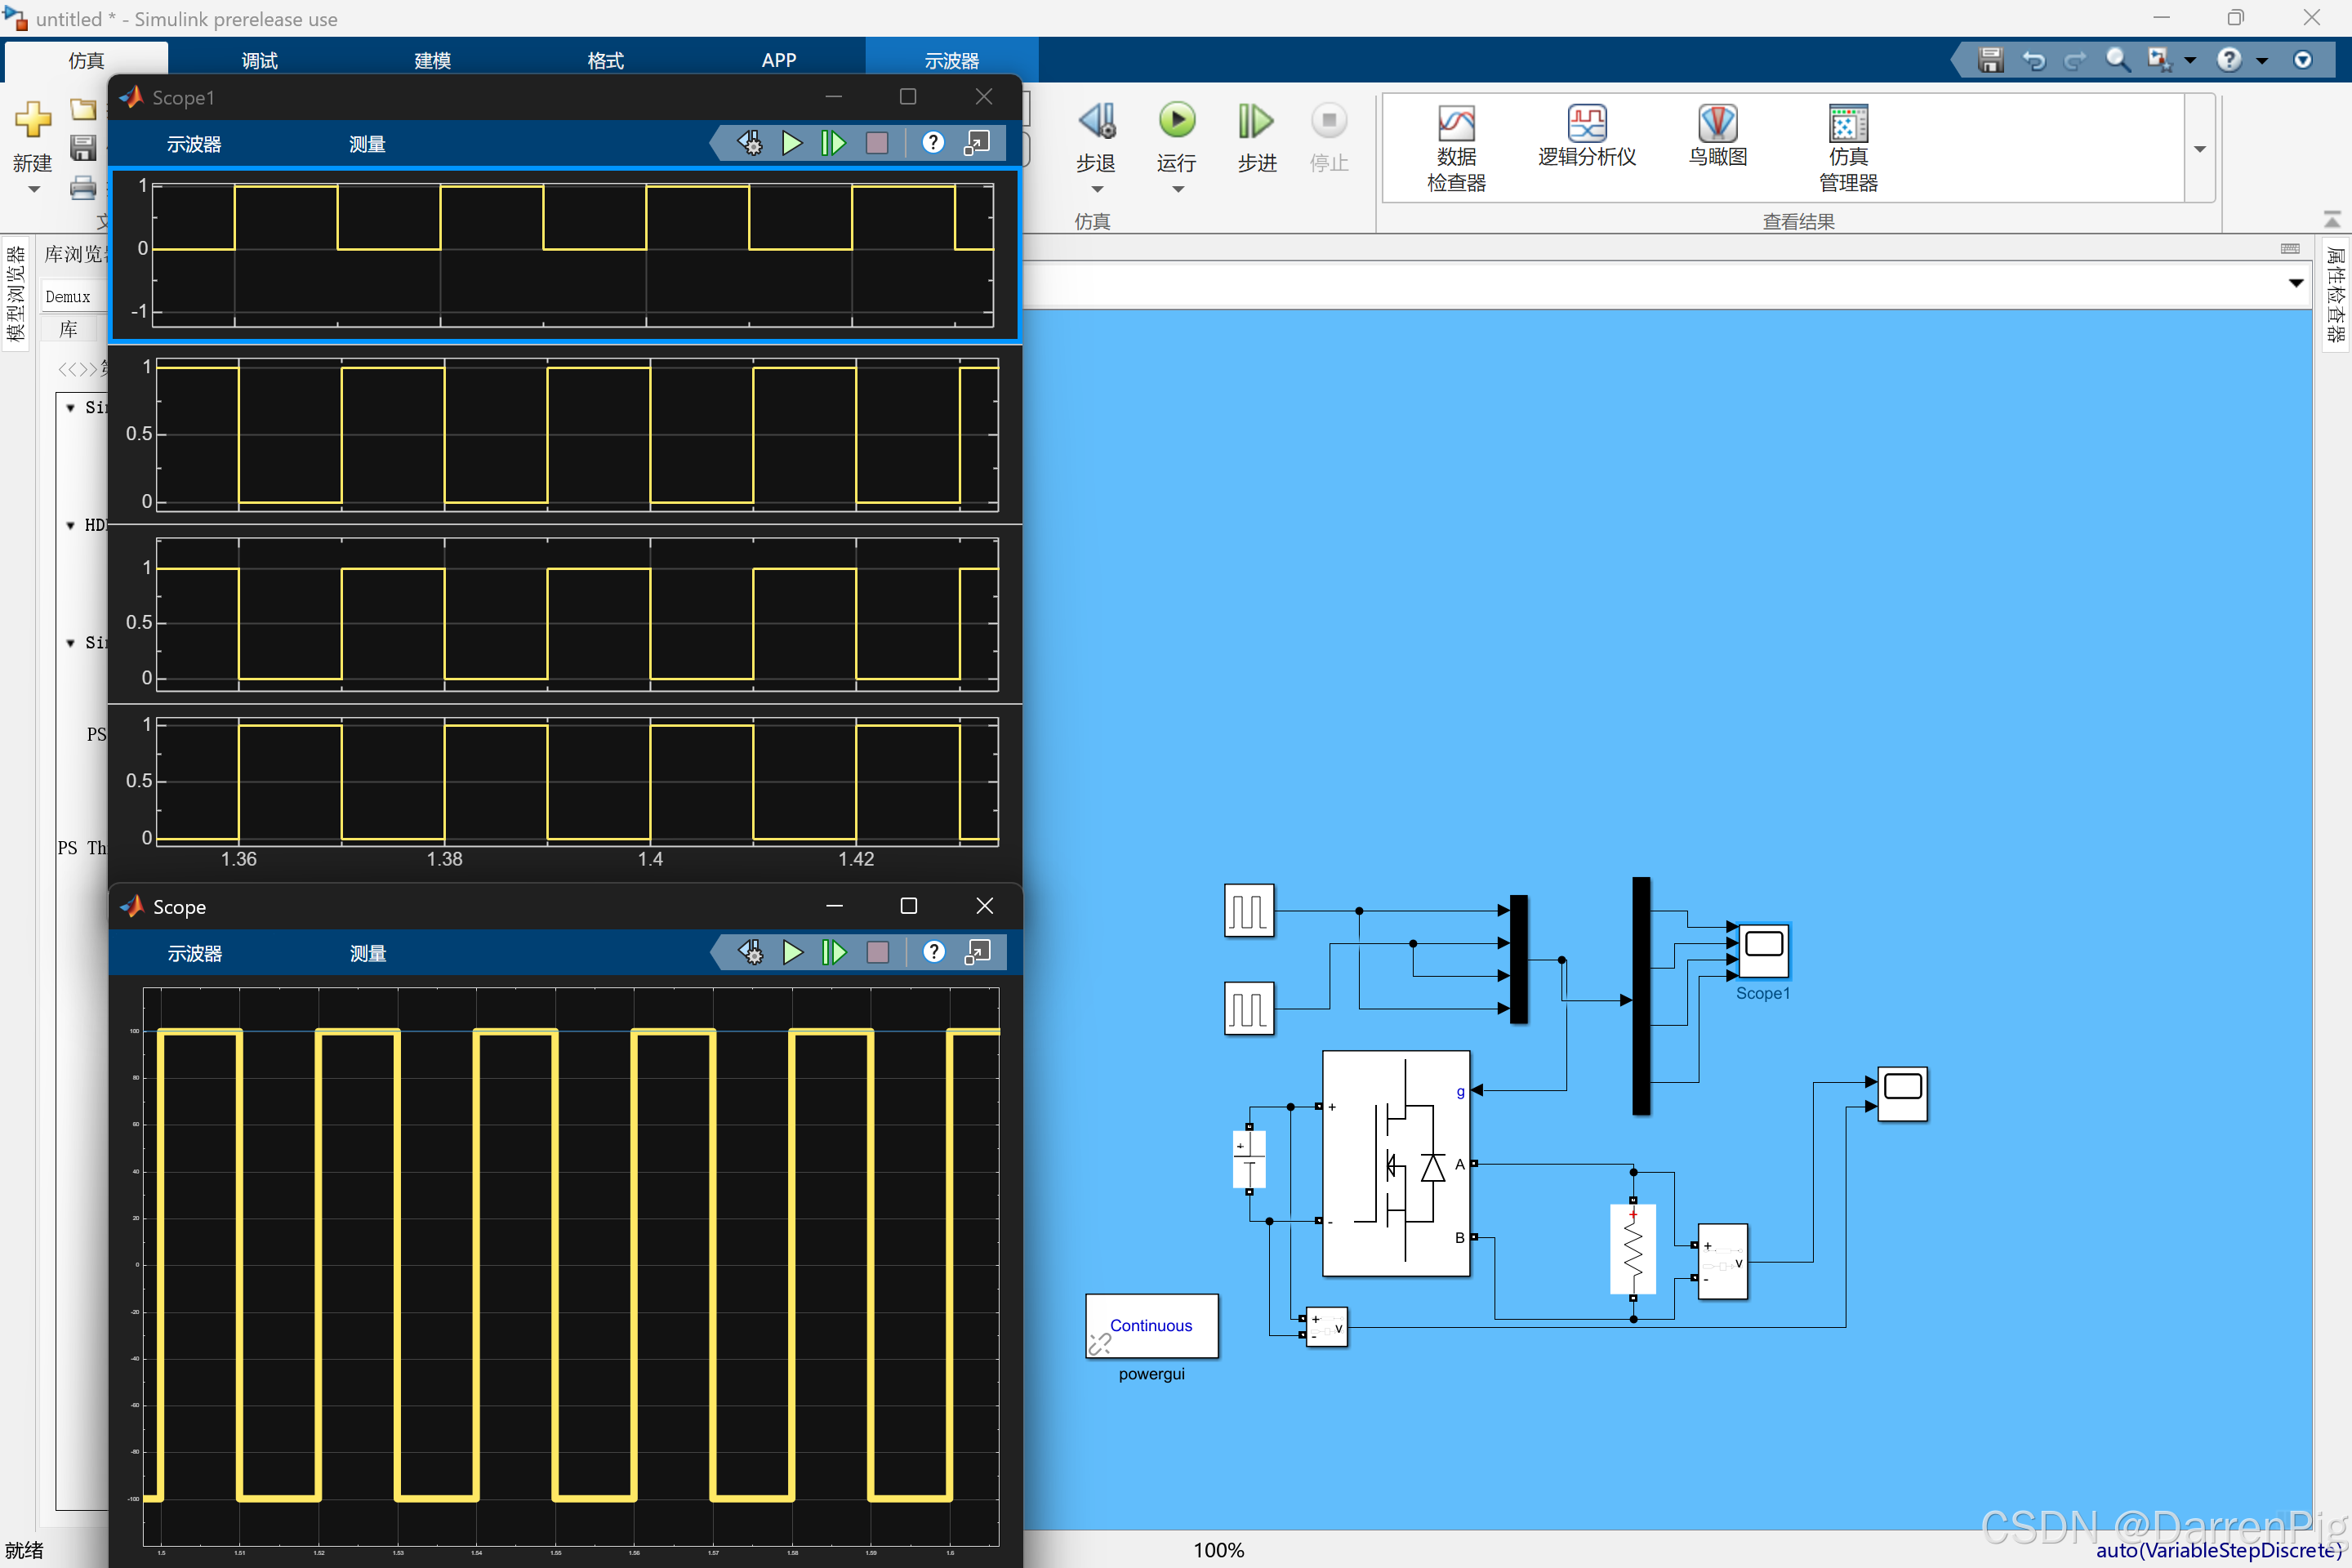Image resolution: width=2352 pixels, height=1568 pixels.
Task: Click Step Forward (步进) in main toolbar
Action: click(x=1256, y=121)
